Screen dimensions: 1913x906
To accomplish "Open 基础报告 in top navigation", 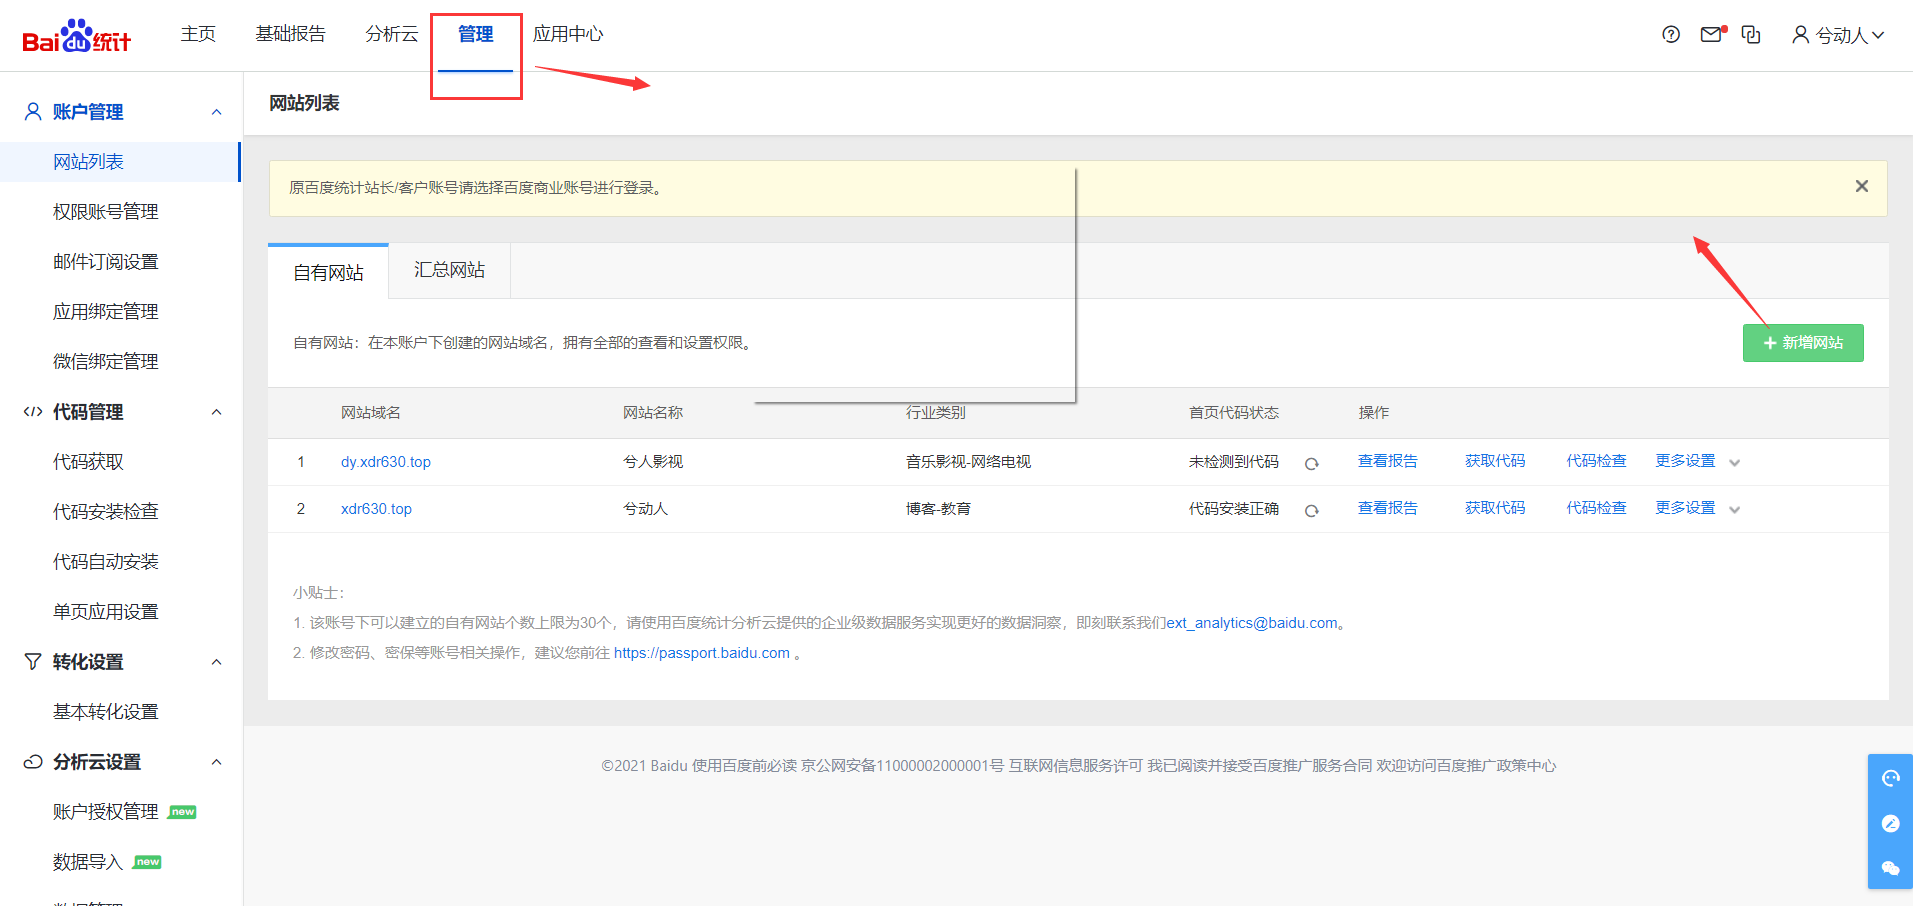I will pos(290,34).
